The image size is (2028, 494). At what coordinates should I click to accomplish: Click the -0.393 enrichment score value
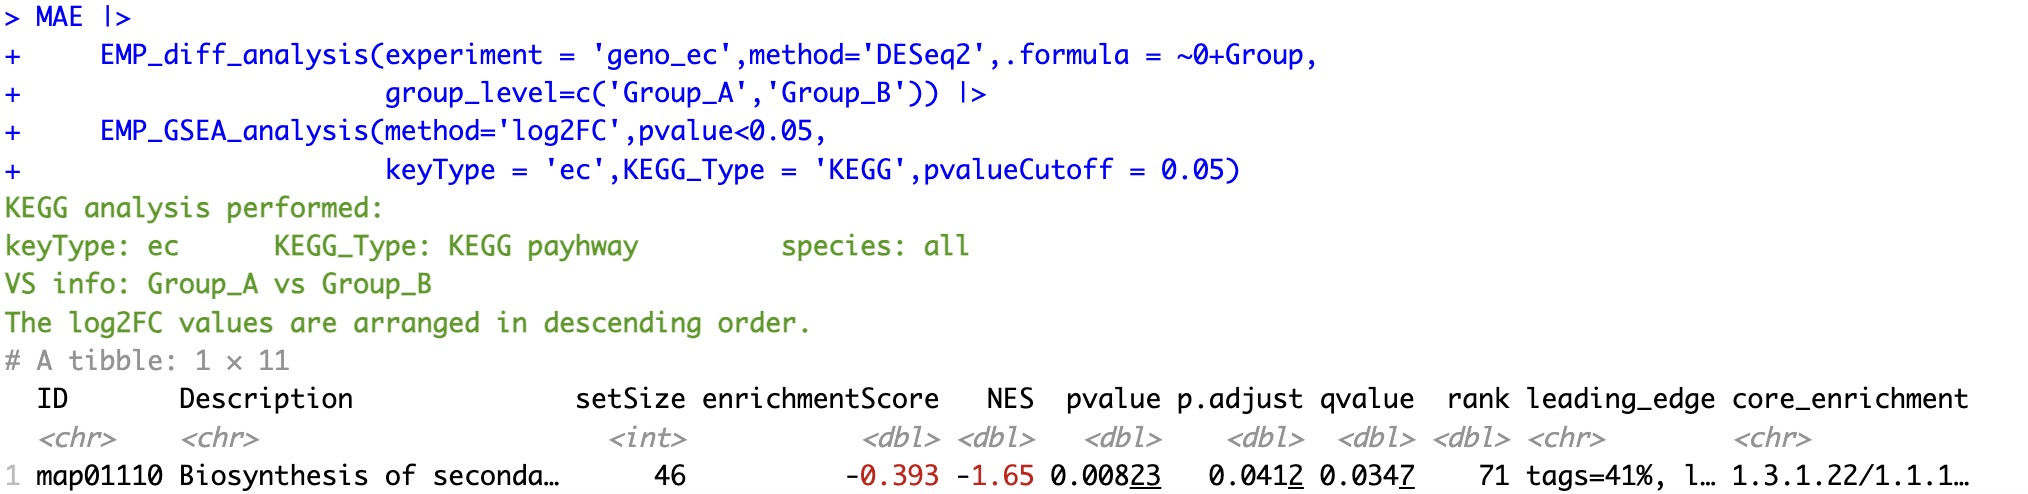(891, 475)
